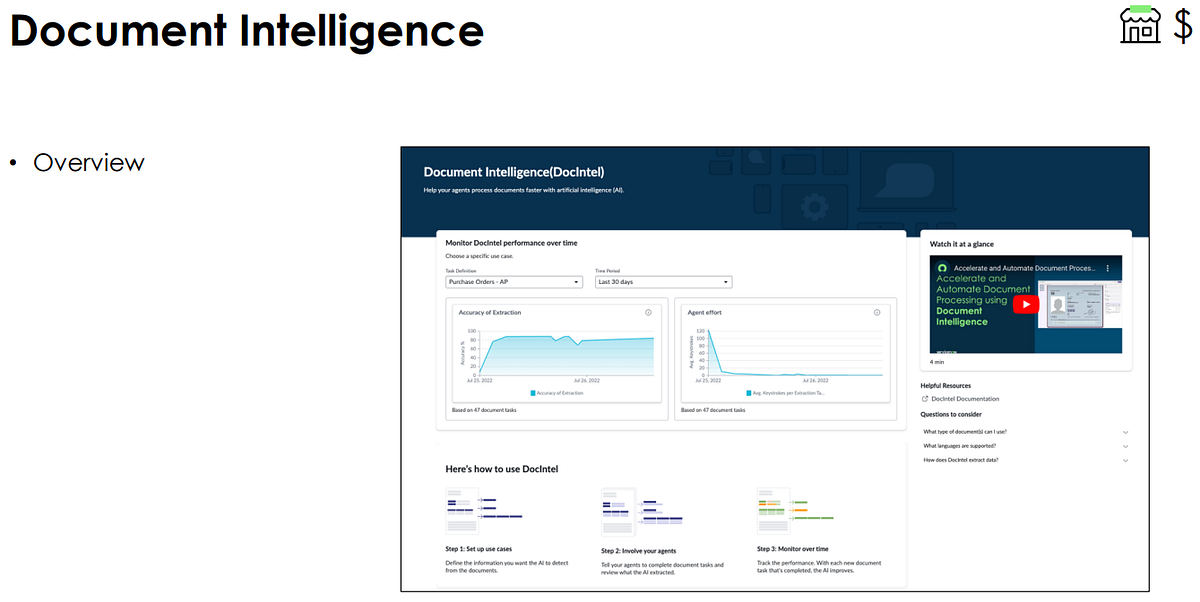Image resolution: width=1200 pixels, height=602 pixels.
Task: Expand 'How does DocIntel extract data?' question
Action: click(964, 459)
